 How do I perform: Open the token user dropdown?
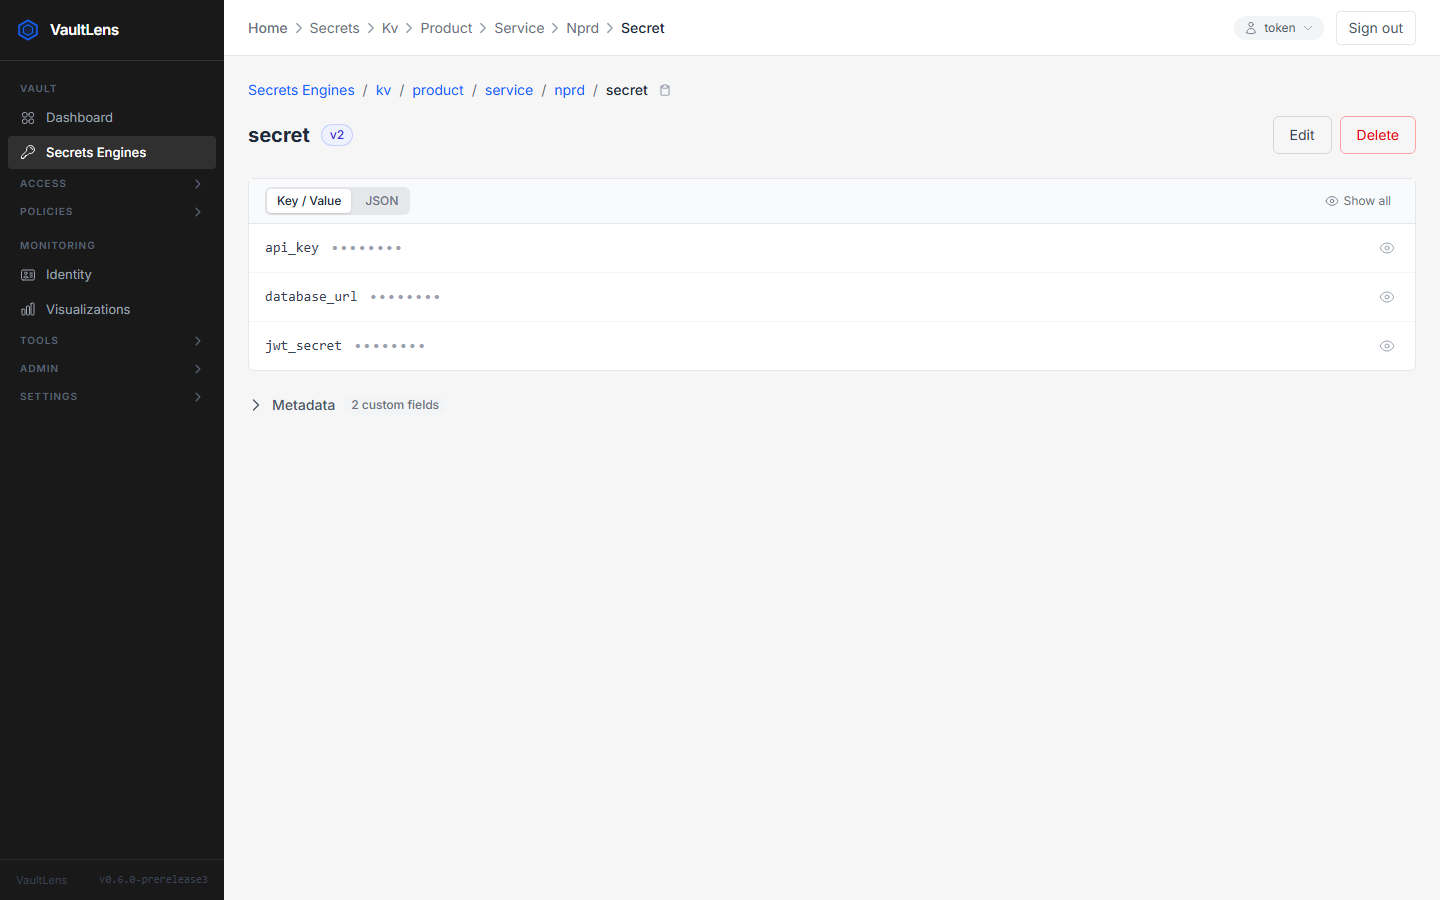[1278, 28]
